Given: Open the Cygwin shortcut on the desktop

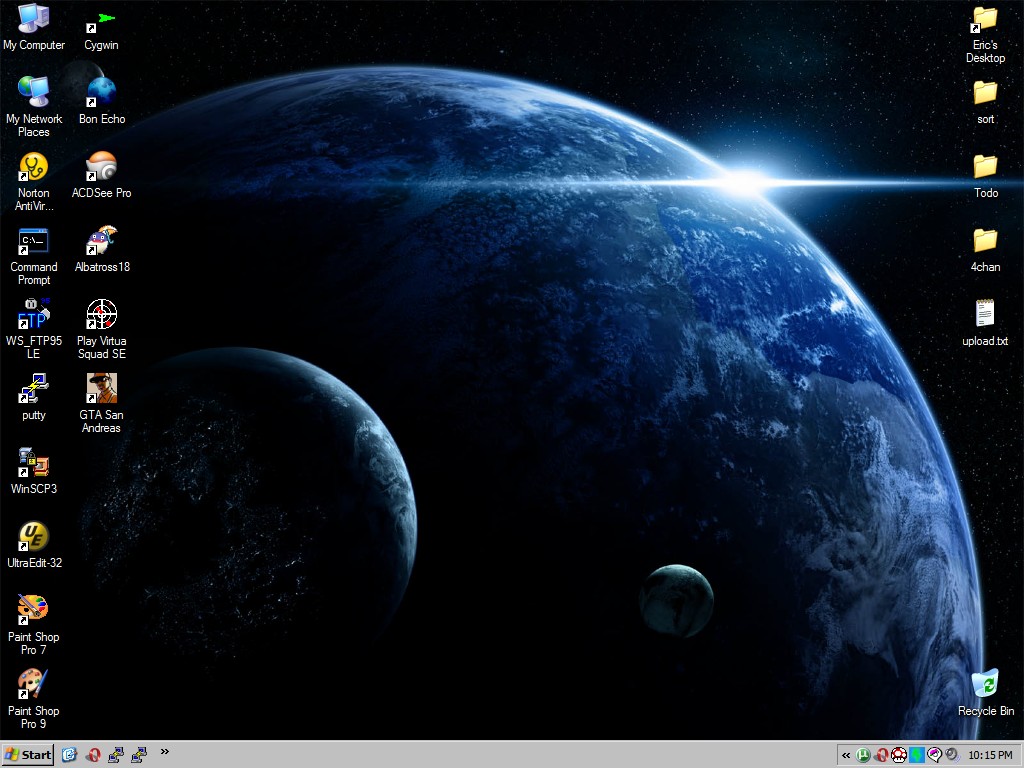Looking at the screenshot, I should point(101,31).
